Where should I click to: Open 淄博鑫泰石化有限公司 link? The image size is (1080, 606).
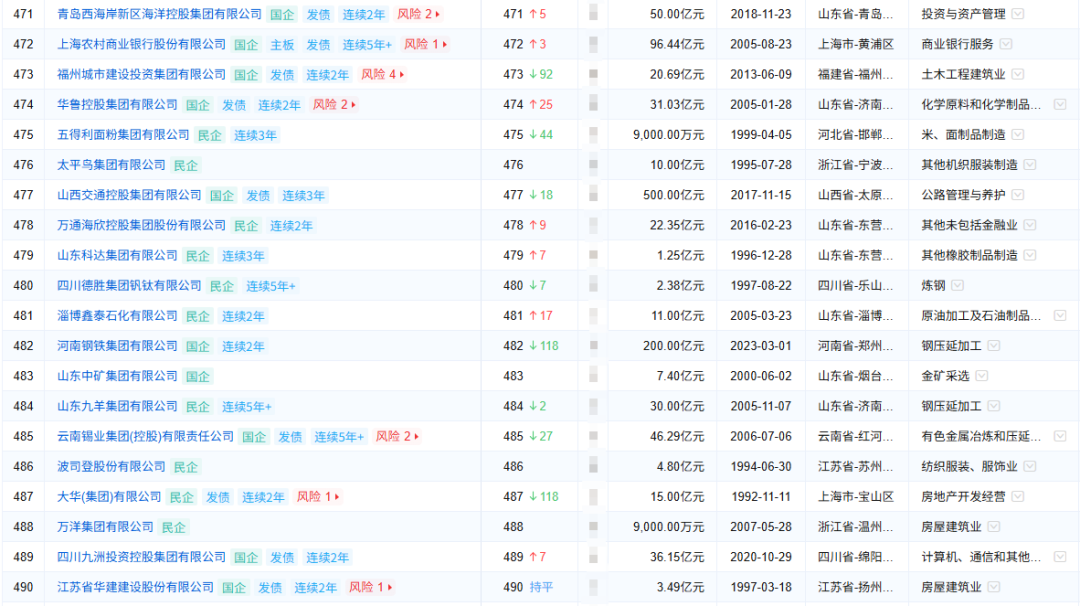pyautogui.click(x=117, y=315)
